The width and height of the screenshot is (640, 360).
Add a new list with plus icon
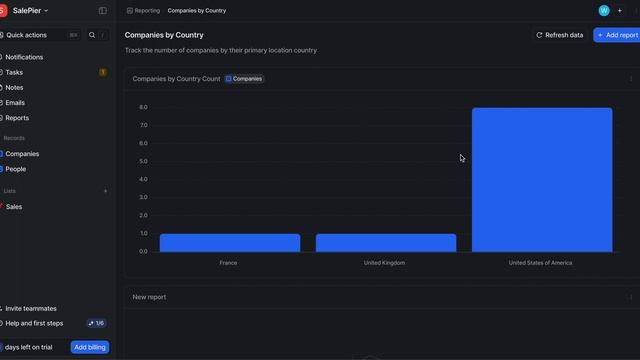[x=105, y=191]
